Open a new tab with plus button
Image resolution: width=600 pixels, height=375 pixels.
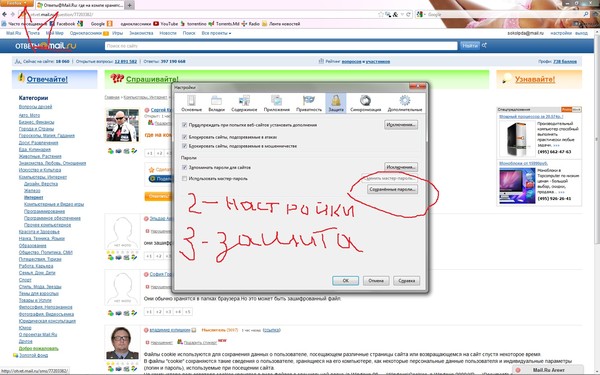coord(130,5)
